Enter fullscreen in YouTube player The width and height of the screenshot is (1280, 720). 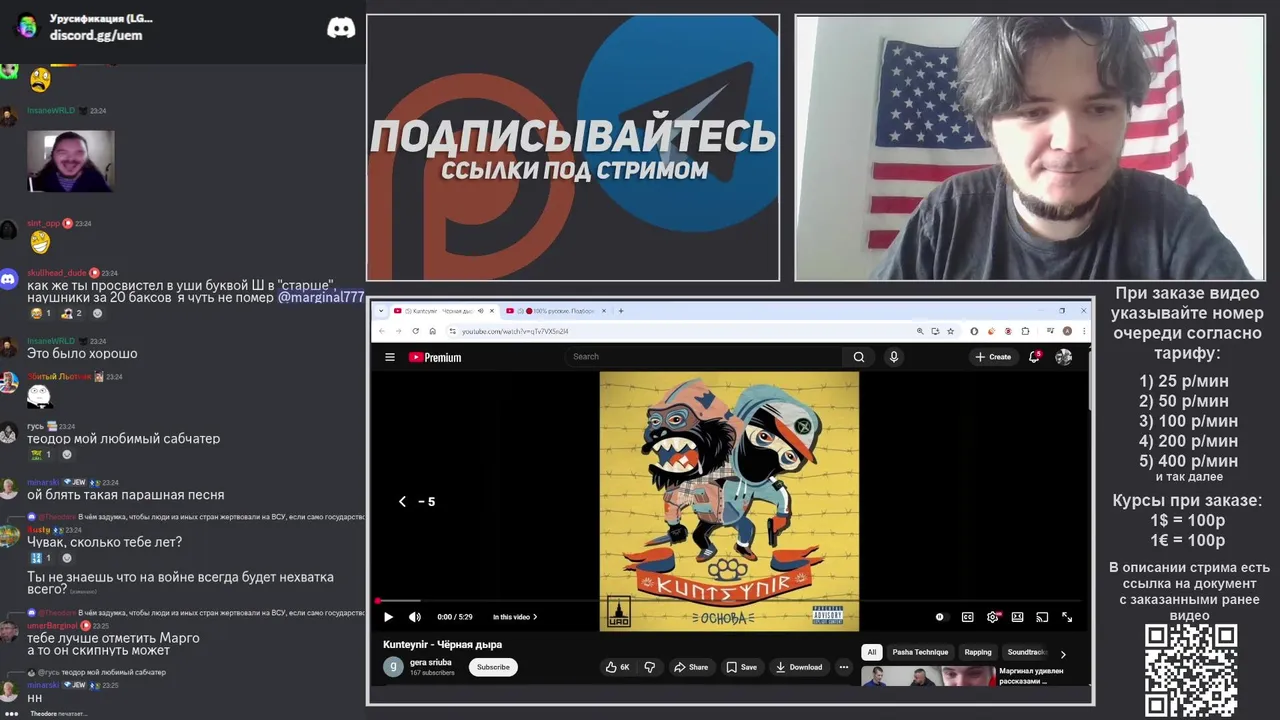(x=1067, y=617)
